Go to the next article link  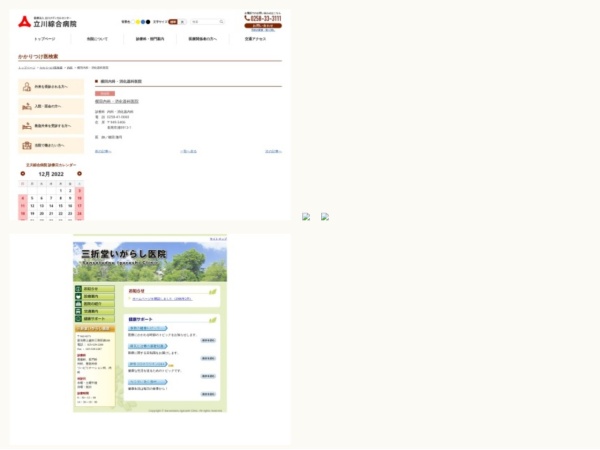tap(274, 152)
